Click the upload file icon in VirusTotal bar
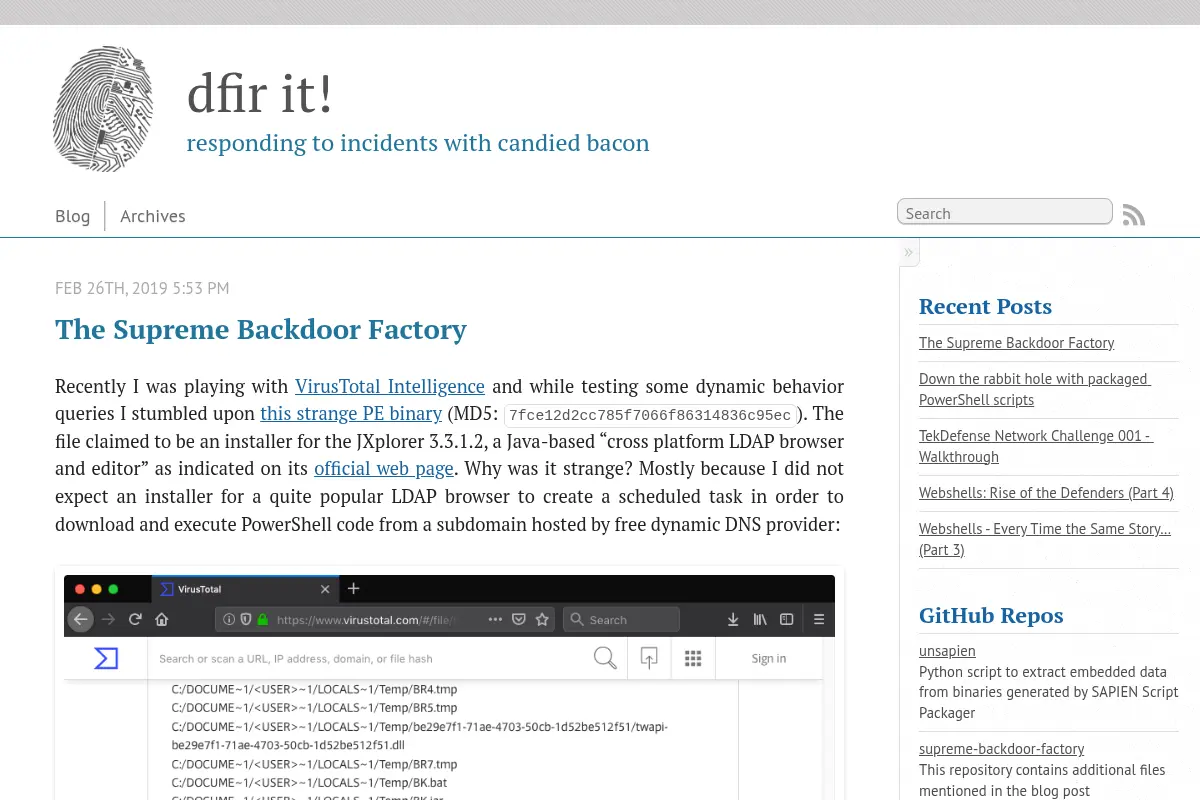 649,658
